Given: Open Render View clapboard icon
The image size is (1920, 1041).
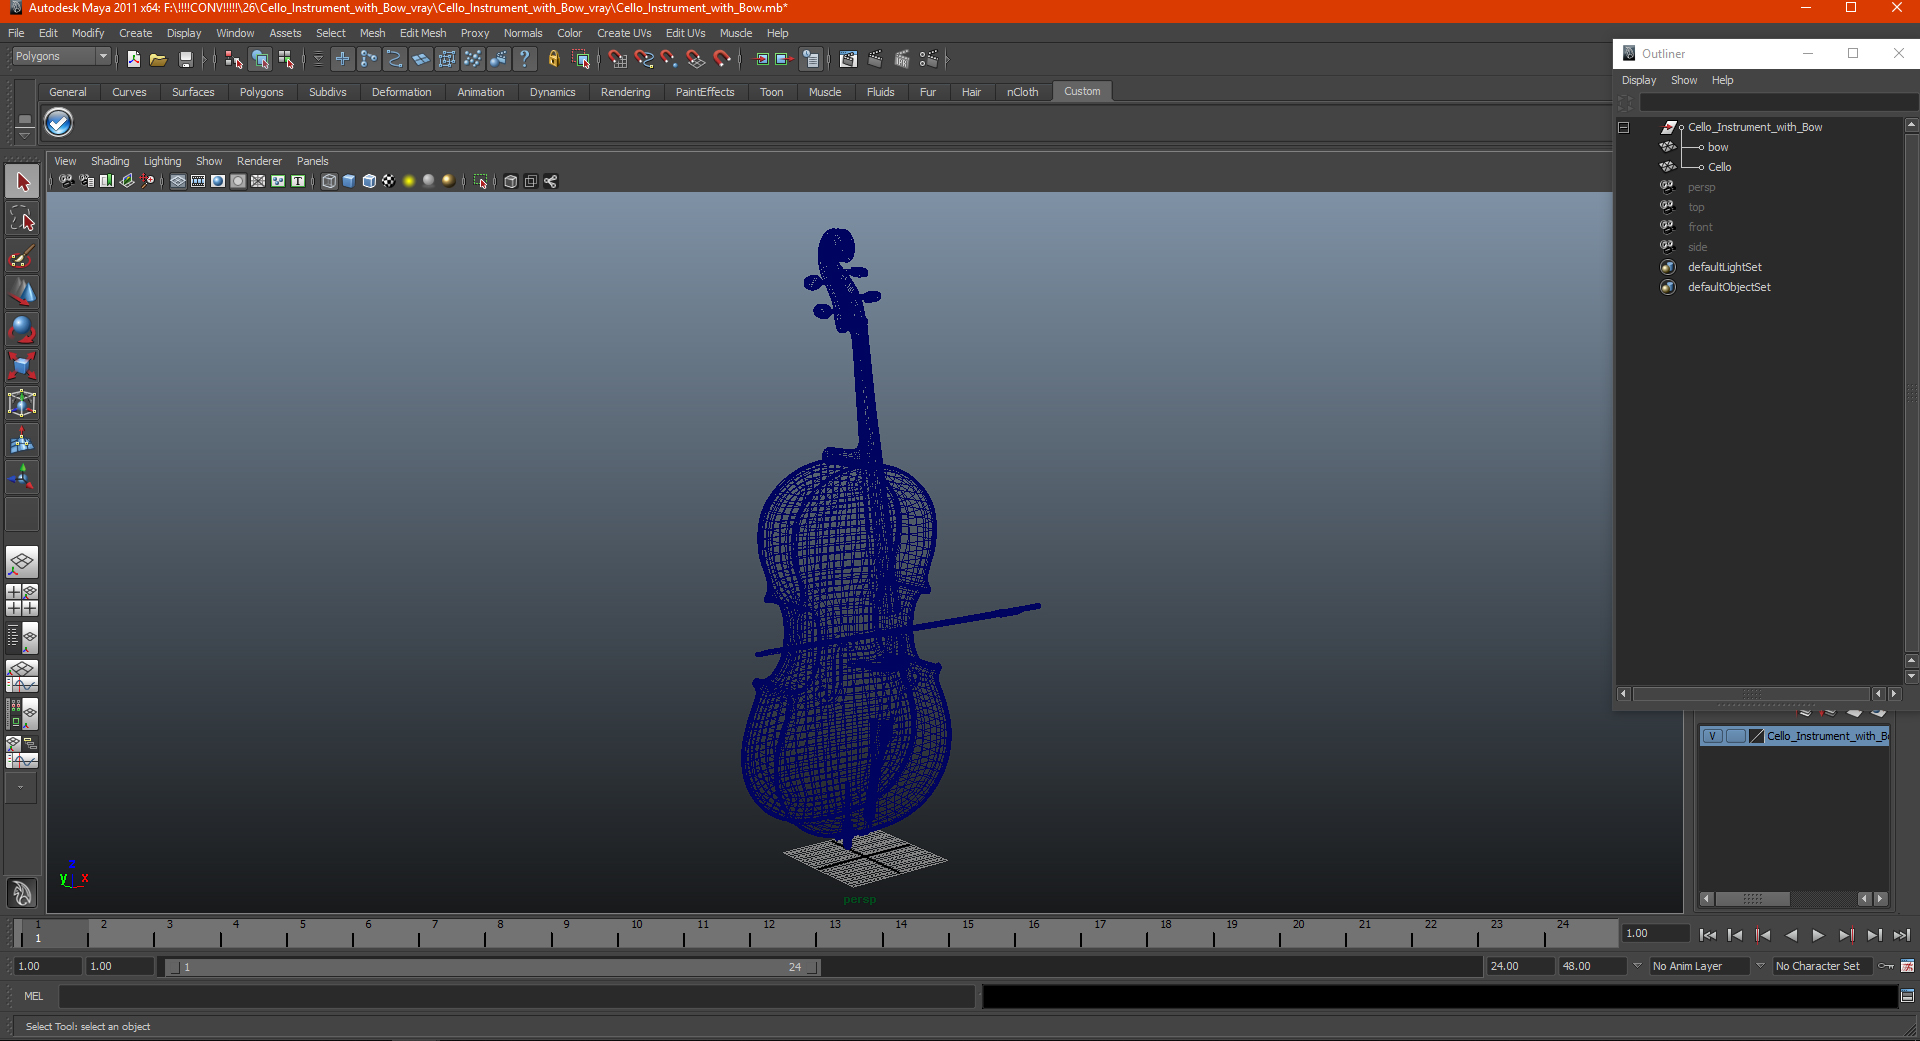Looking at the screenshot, I should (848, 60).
